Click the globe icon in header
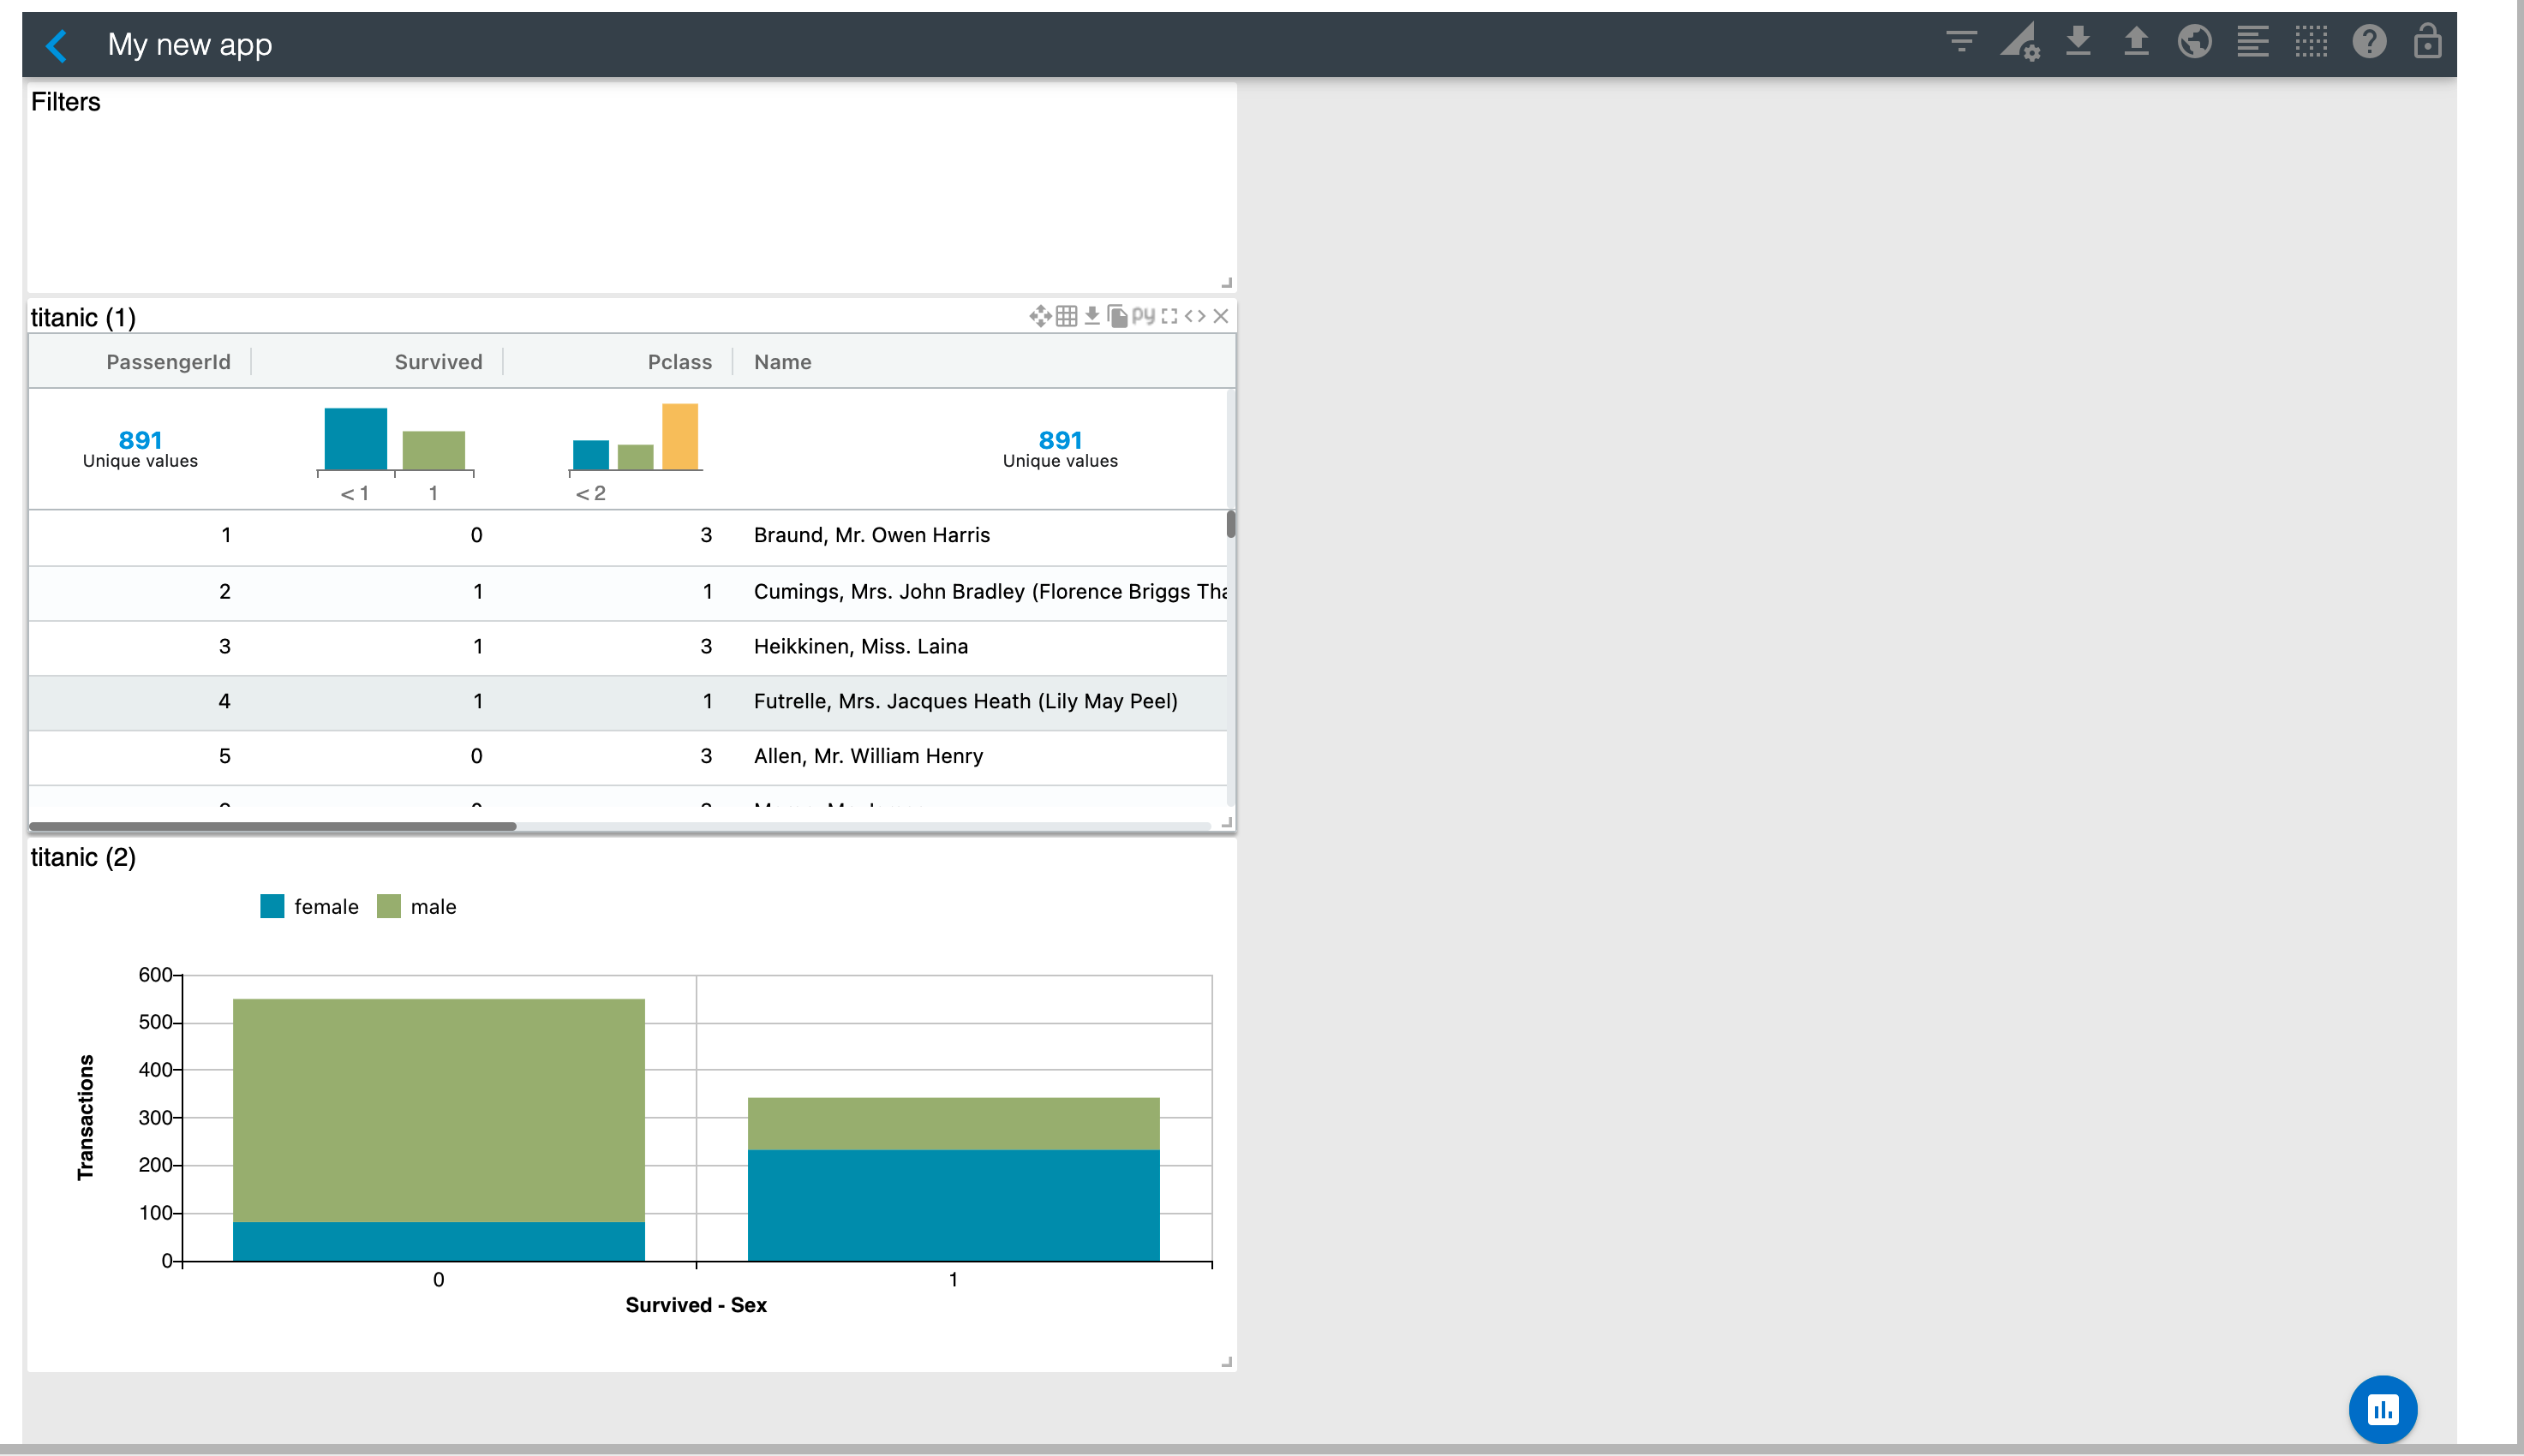The height and width of the screenshot is (1456, 2524). [2194, 42]
